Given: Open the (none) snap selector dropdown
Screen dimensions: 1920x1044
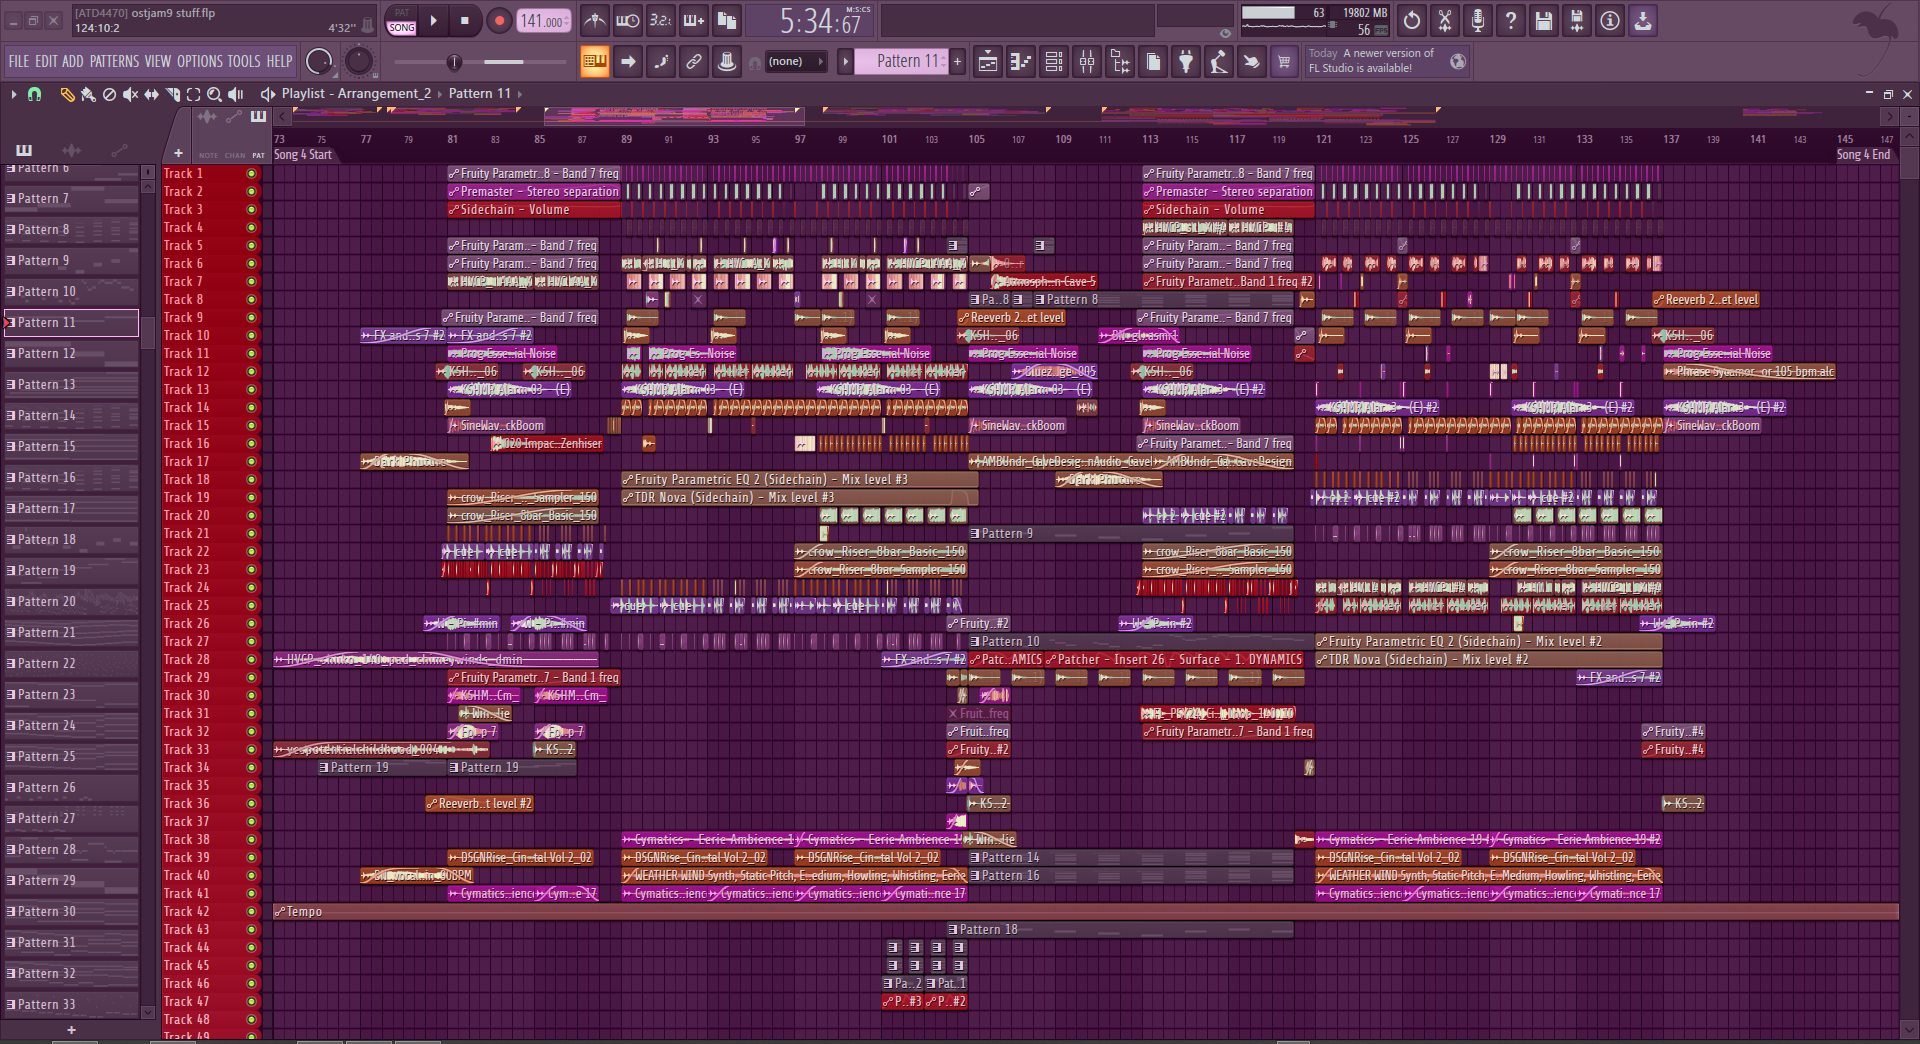Looking at the screenshot, I should pyautogui.click(x=796, y=62).
